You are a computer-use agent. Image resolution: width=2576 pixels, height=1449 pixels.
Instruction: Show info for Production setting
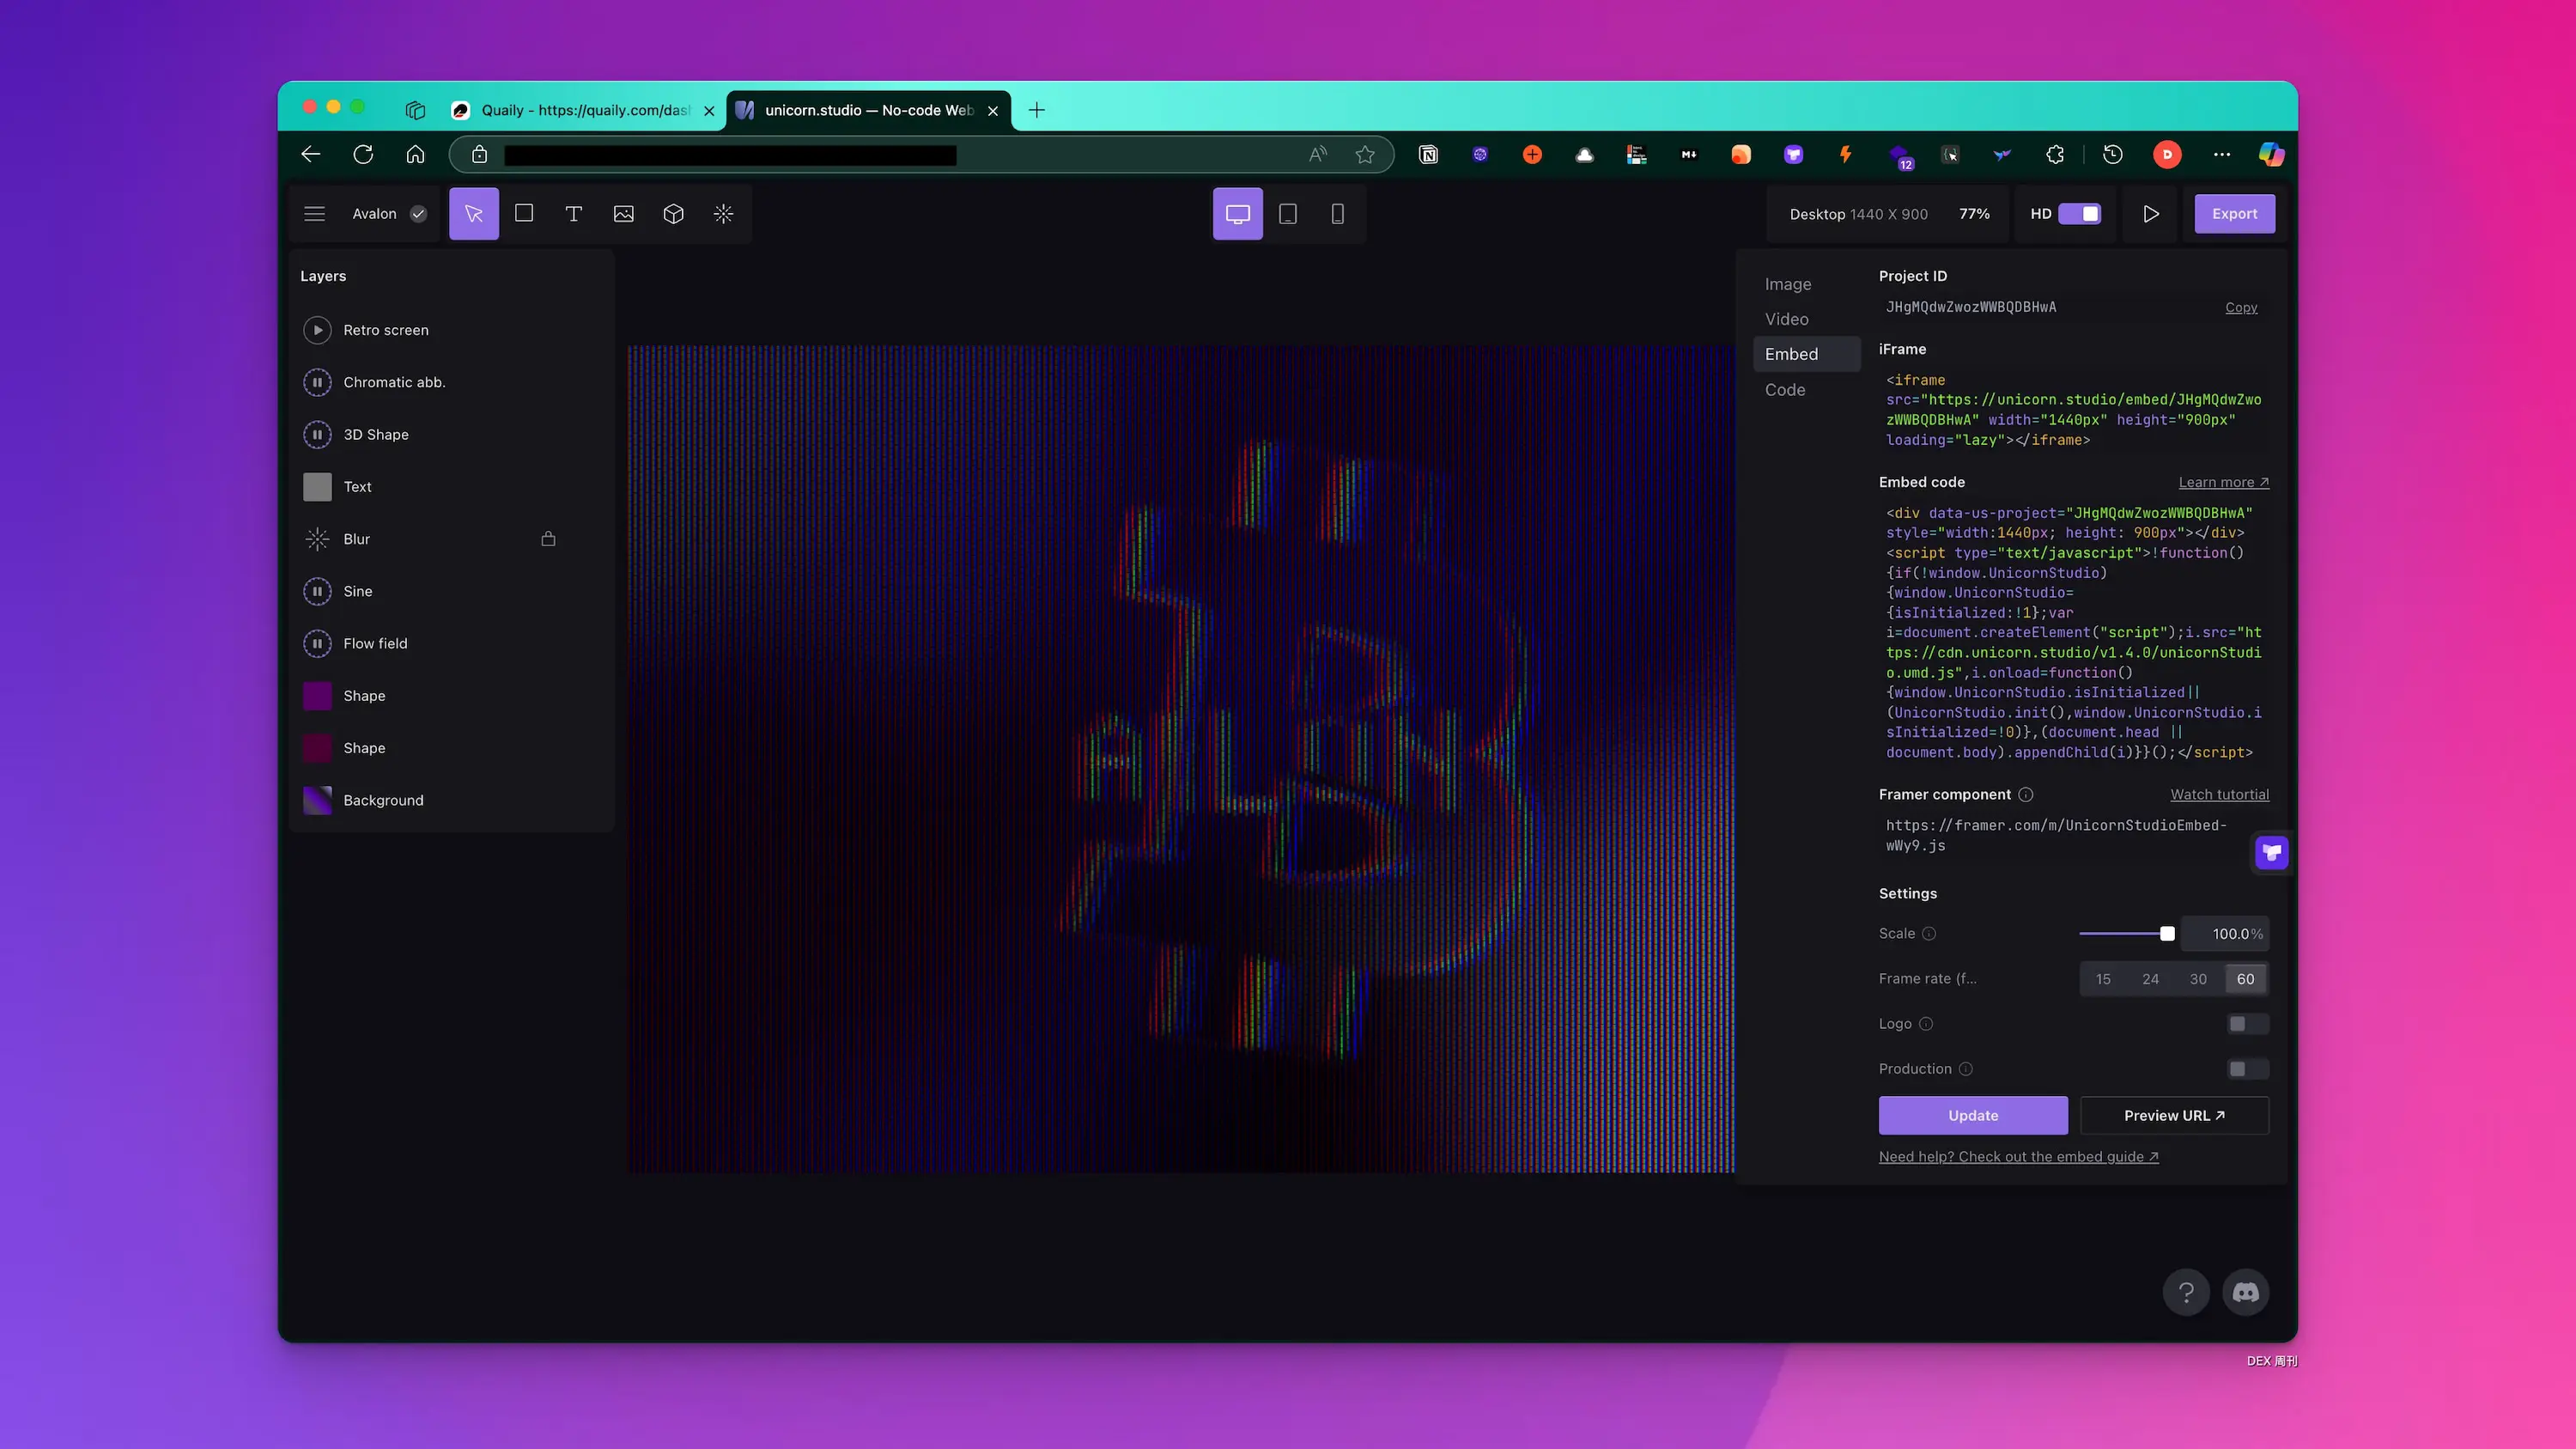[x=1965, y=1069]
